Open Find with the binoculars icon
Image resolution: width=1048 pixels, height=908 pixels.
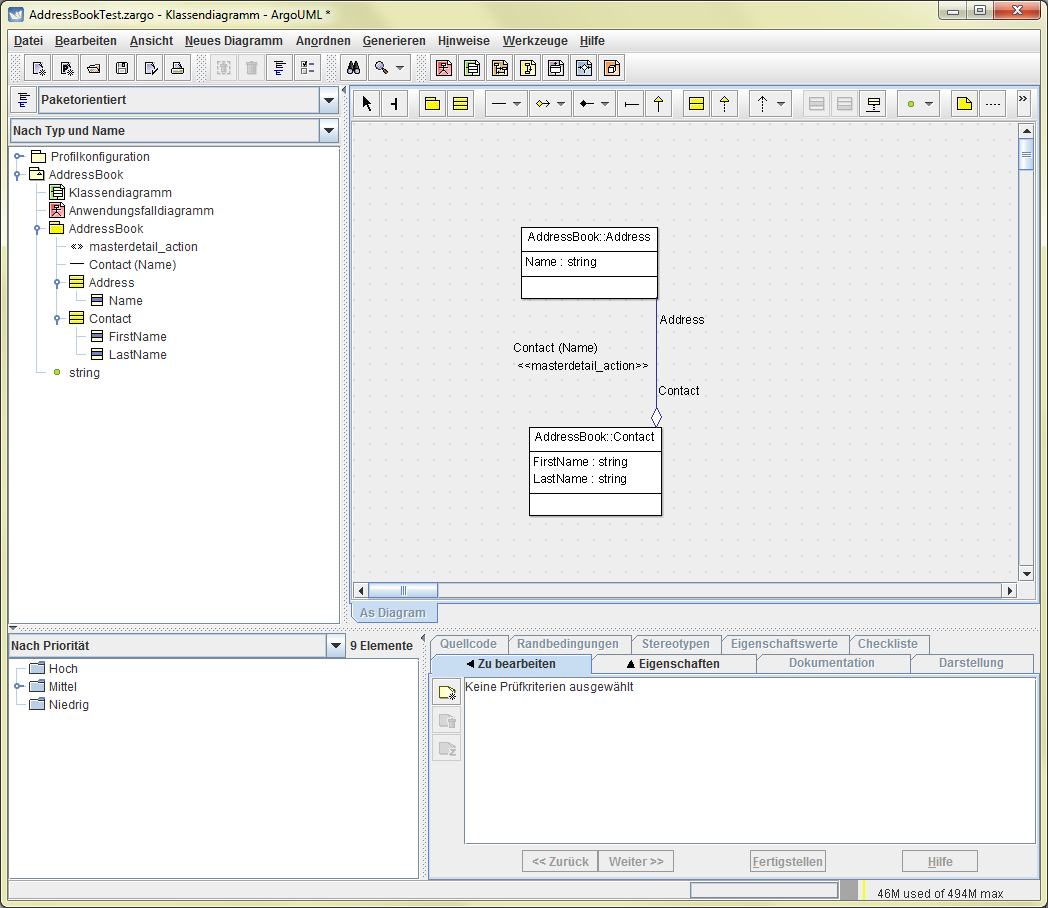click(352, 69)
